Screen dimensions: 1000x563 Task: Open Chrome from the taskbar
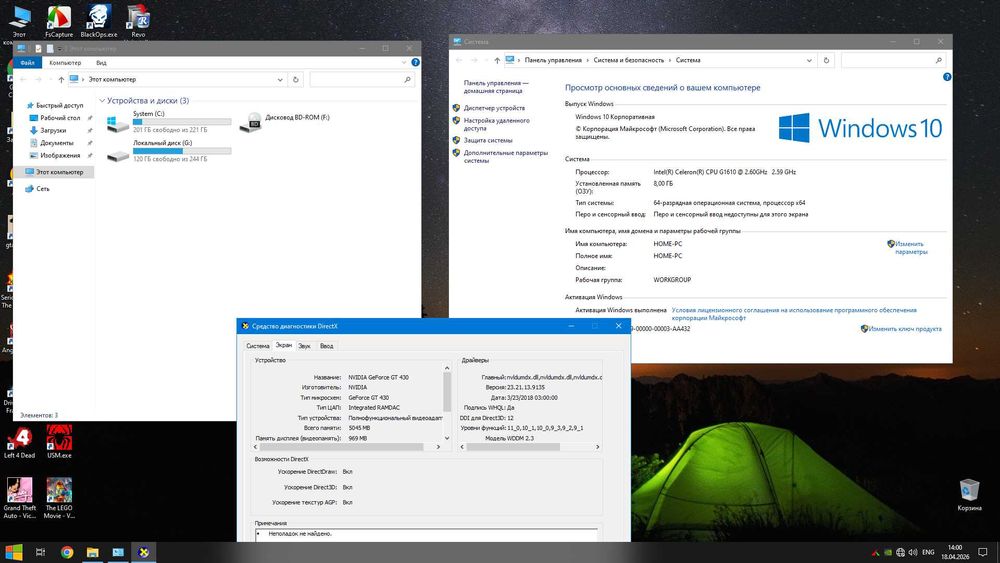pos(66,552)
